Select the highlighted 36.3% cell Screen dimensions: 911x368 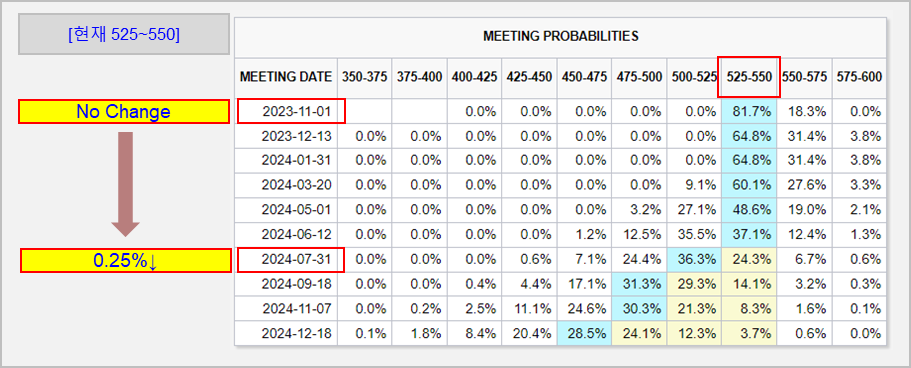[x=694, y=259]
